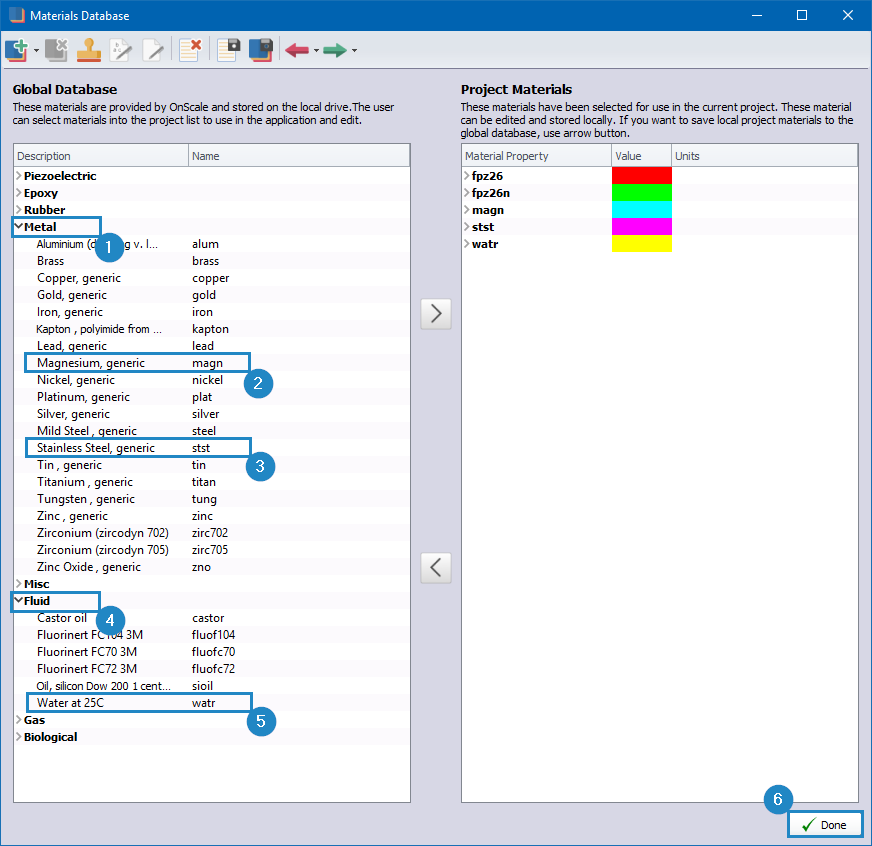Select Gold, generic material
The width and height of the screenshot is (872, 846).
[x=212, y=295]
